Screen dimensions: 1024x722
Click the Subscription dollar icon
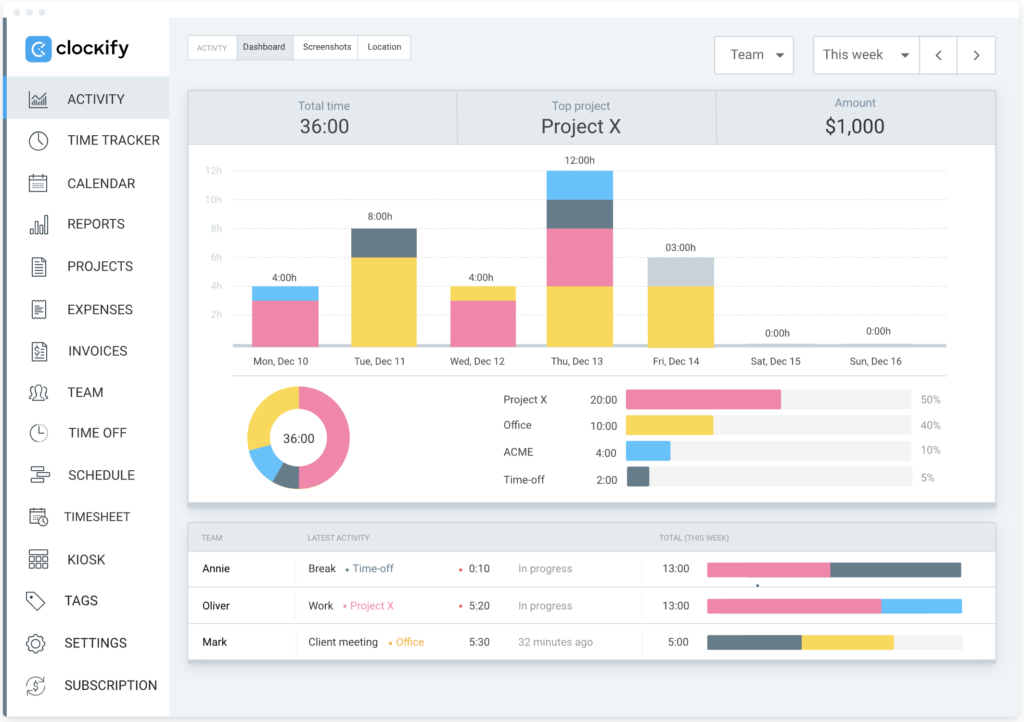(x=35, y=685)
